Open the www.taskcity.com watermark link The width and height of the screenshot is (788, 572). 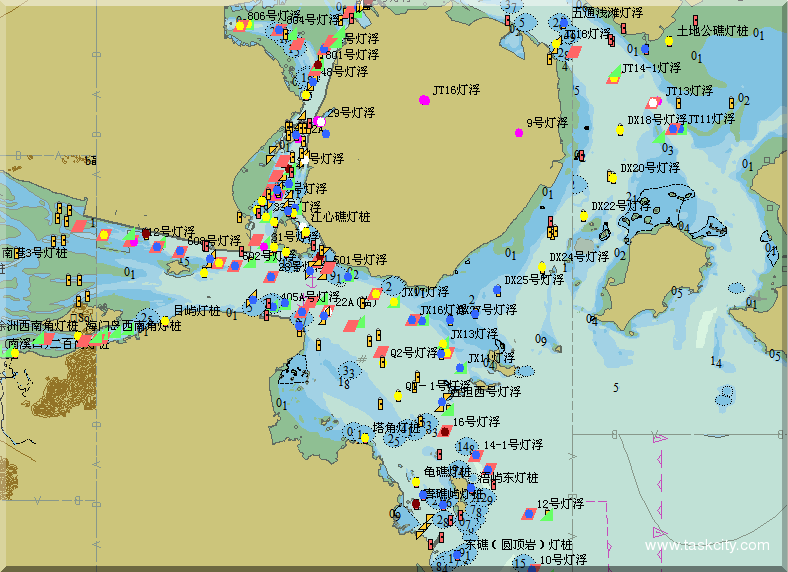(x=708, y=546)
